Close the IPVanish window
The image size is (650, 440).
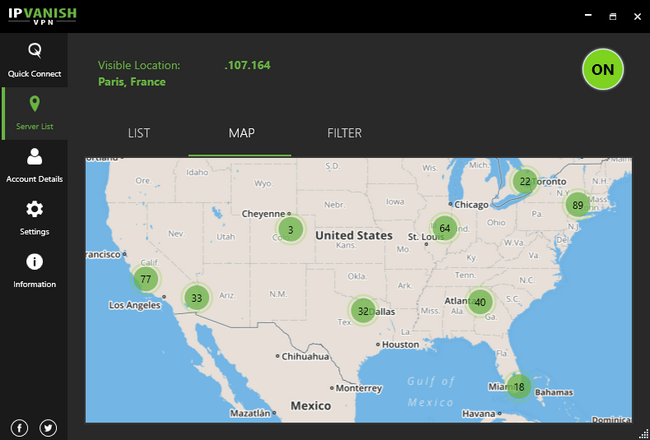(x=638, y=16)
